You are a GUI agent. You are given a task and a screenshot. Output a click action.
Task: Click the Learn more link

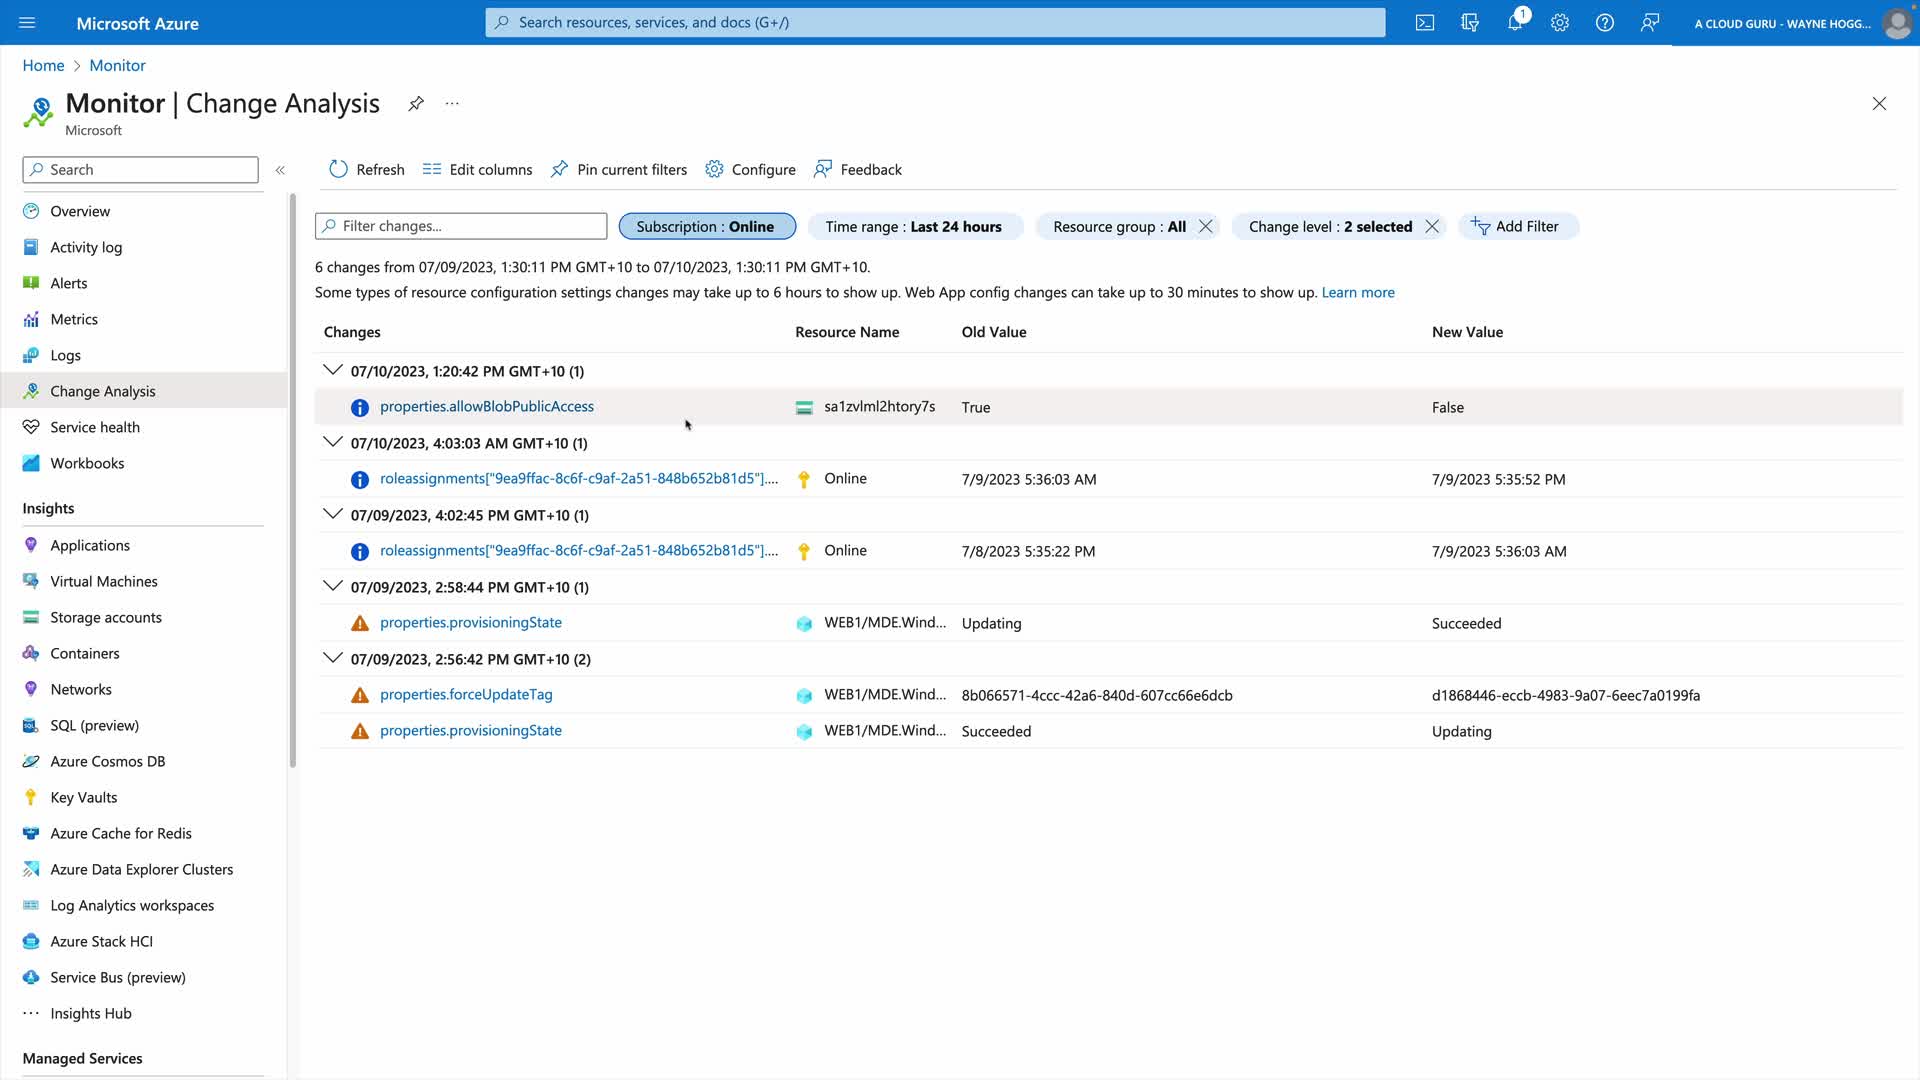pyautogui.click(x=1358, y=293)
